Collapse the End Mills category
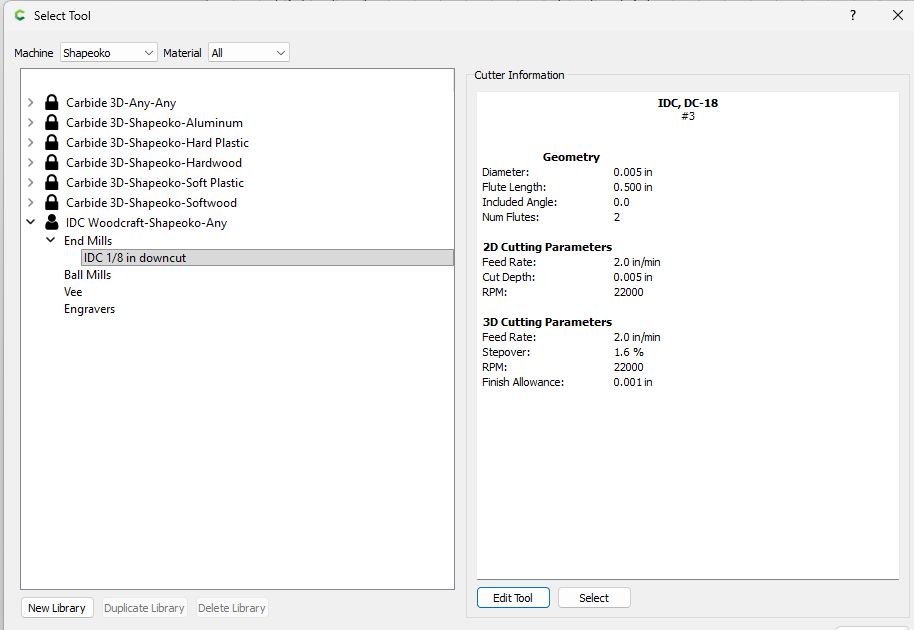Image resolution: width=914 pixels, height=630 pixels. click(51, 240)
